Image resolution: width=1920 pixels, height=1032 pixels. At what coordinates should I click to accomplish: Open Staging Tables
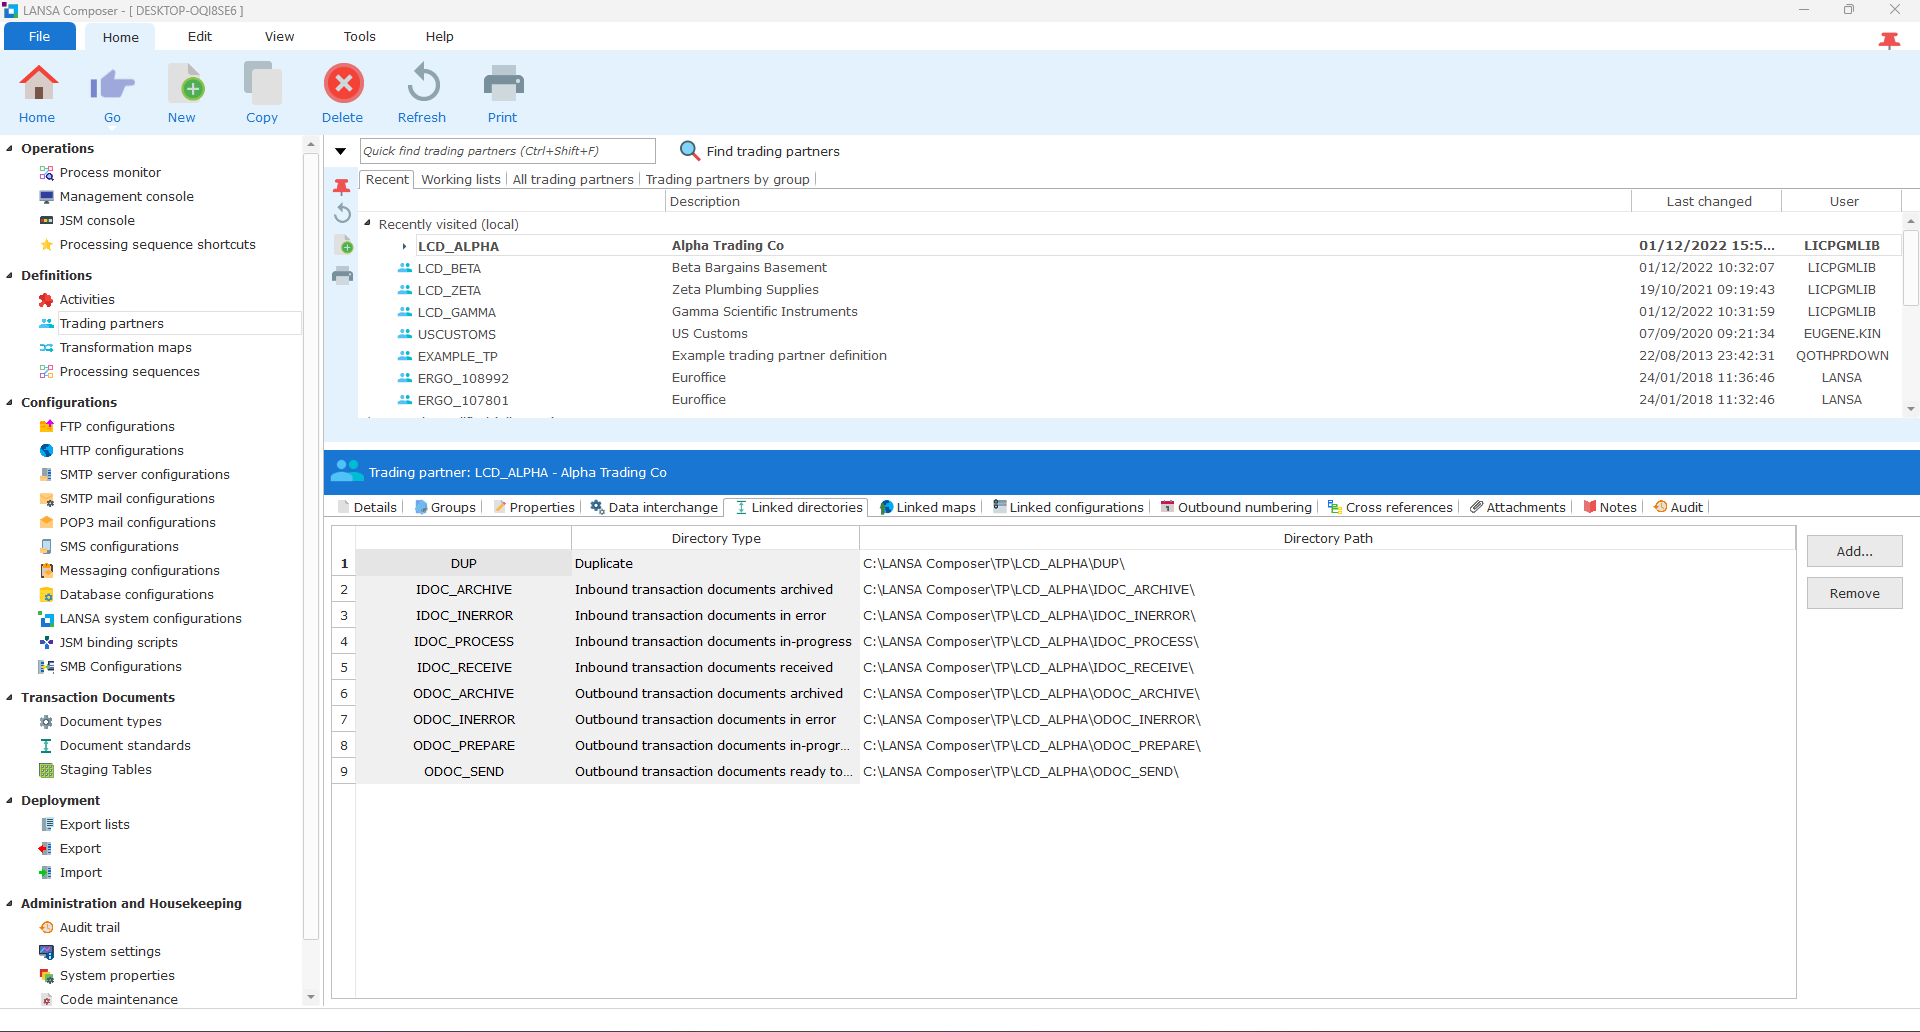pyautogui.click(x=105, y=770)
